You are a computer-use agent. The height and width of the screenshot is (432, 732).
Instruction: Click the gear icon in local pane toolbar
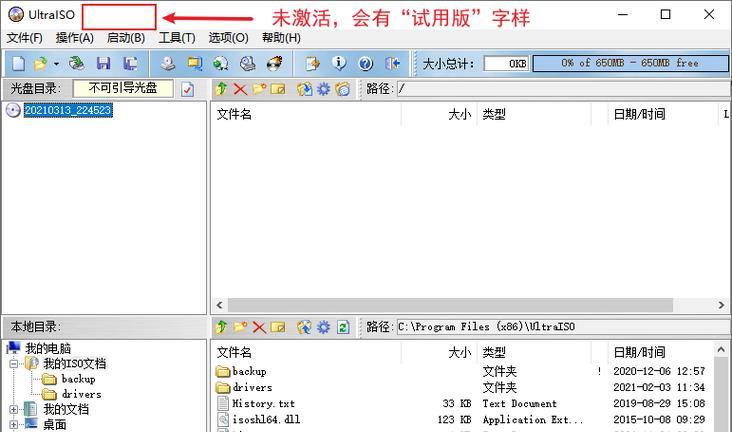click(x=323, y=327)
